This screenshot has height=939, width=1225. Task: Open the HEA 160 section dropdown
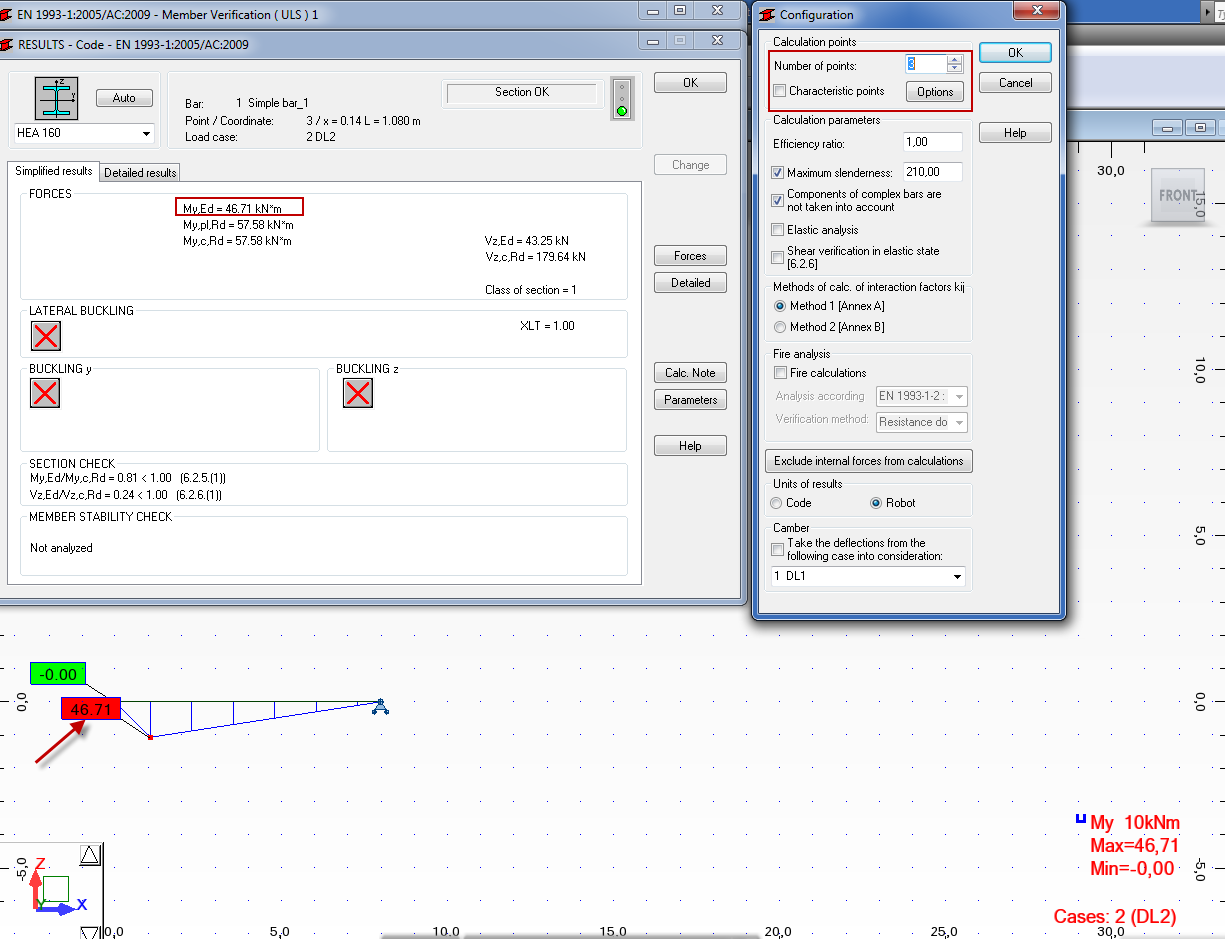pyautogui.click(x=145, y=132)
